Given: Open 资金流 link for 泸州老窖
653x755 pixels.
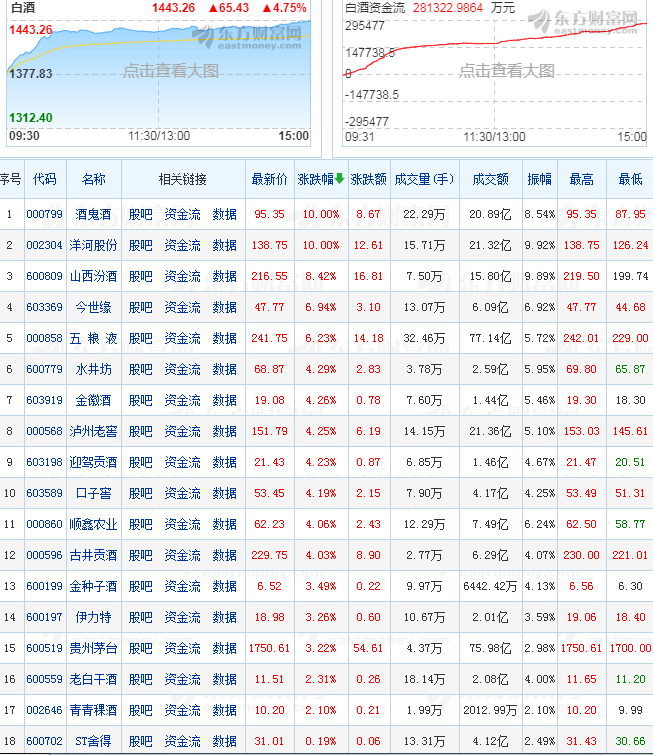Looking at the screenshot, I should (183, 431).
